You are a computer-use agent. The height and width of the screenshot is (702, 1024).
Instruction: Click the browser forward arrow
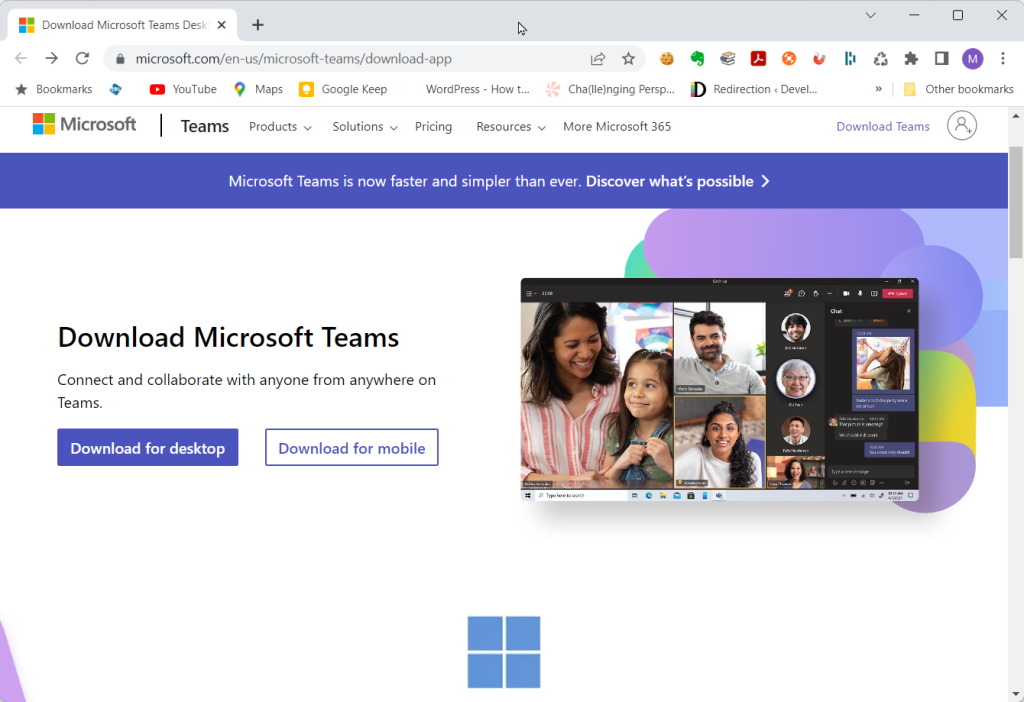(52, 59)
